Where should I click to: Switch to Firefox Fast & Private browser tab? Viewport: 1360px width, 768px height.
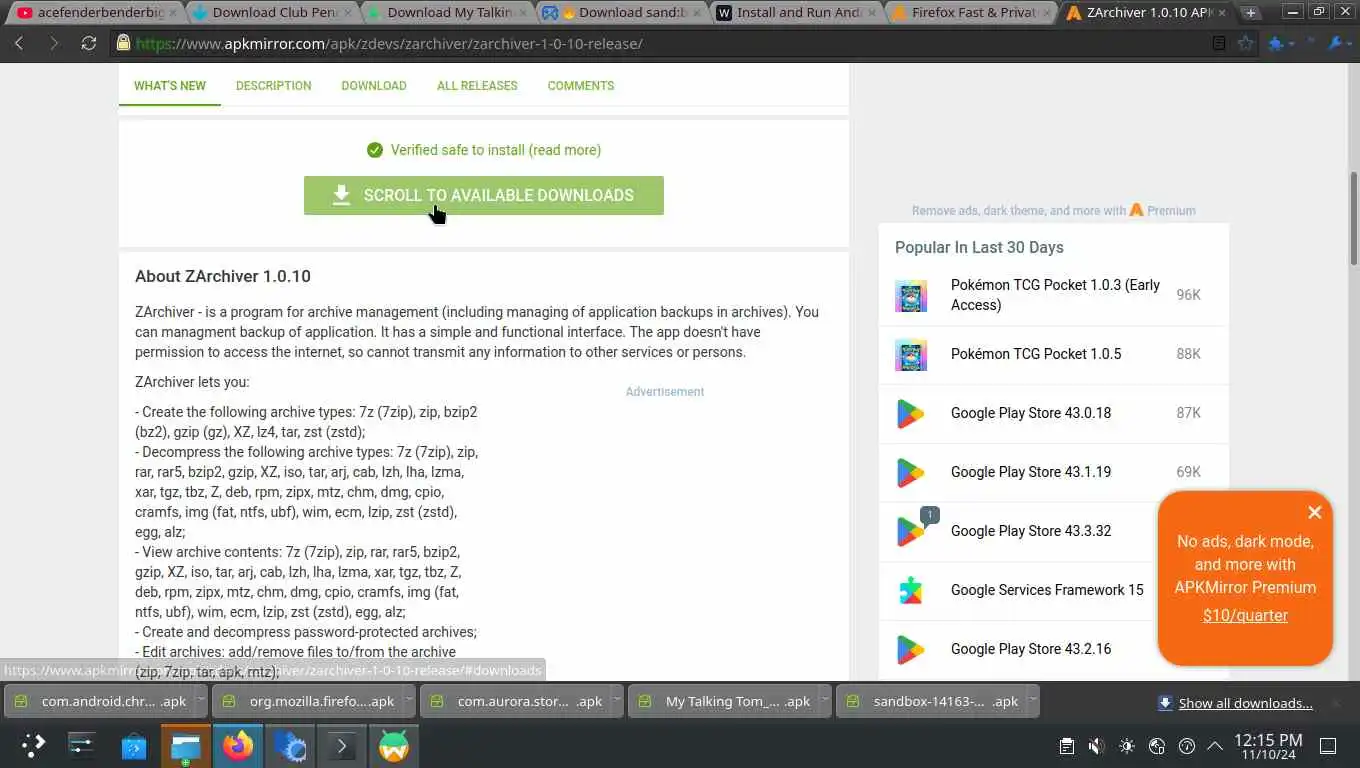pyautogui.click(x=972, y=13)
